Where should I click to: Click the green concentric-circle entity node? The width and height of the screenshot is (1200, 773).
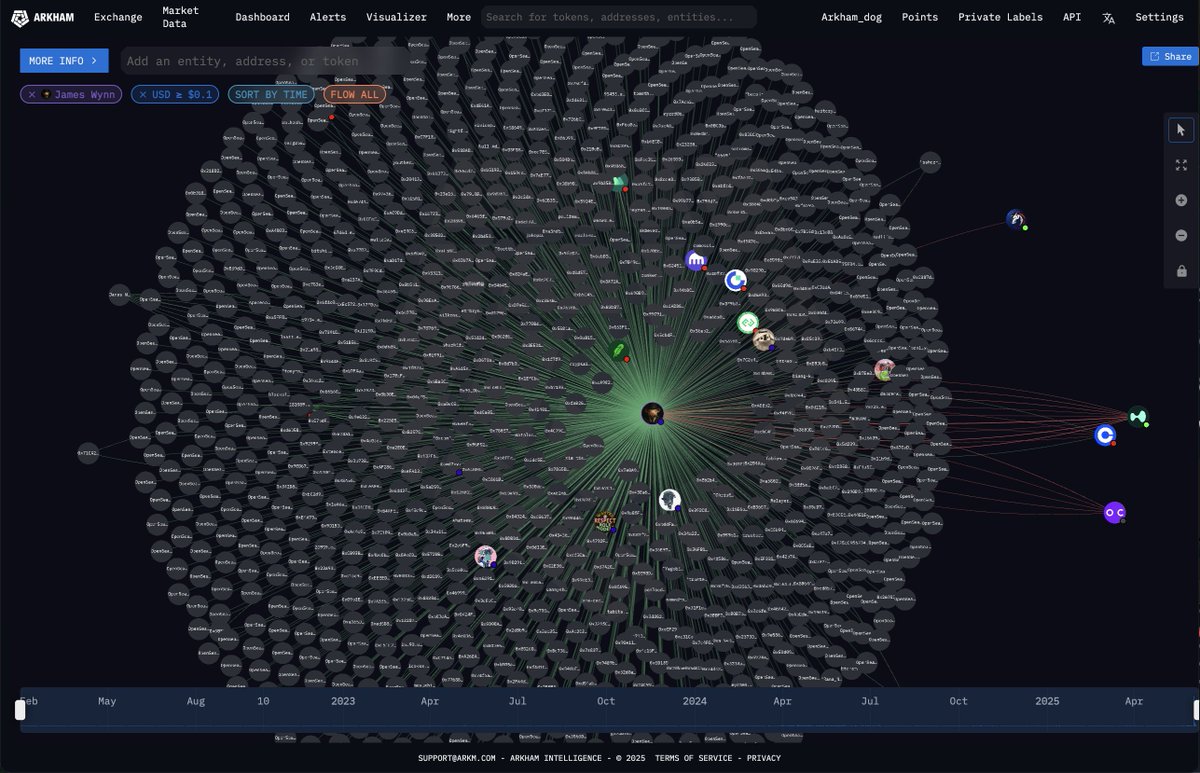[x=748, y=323]
